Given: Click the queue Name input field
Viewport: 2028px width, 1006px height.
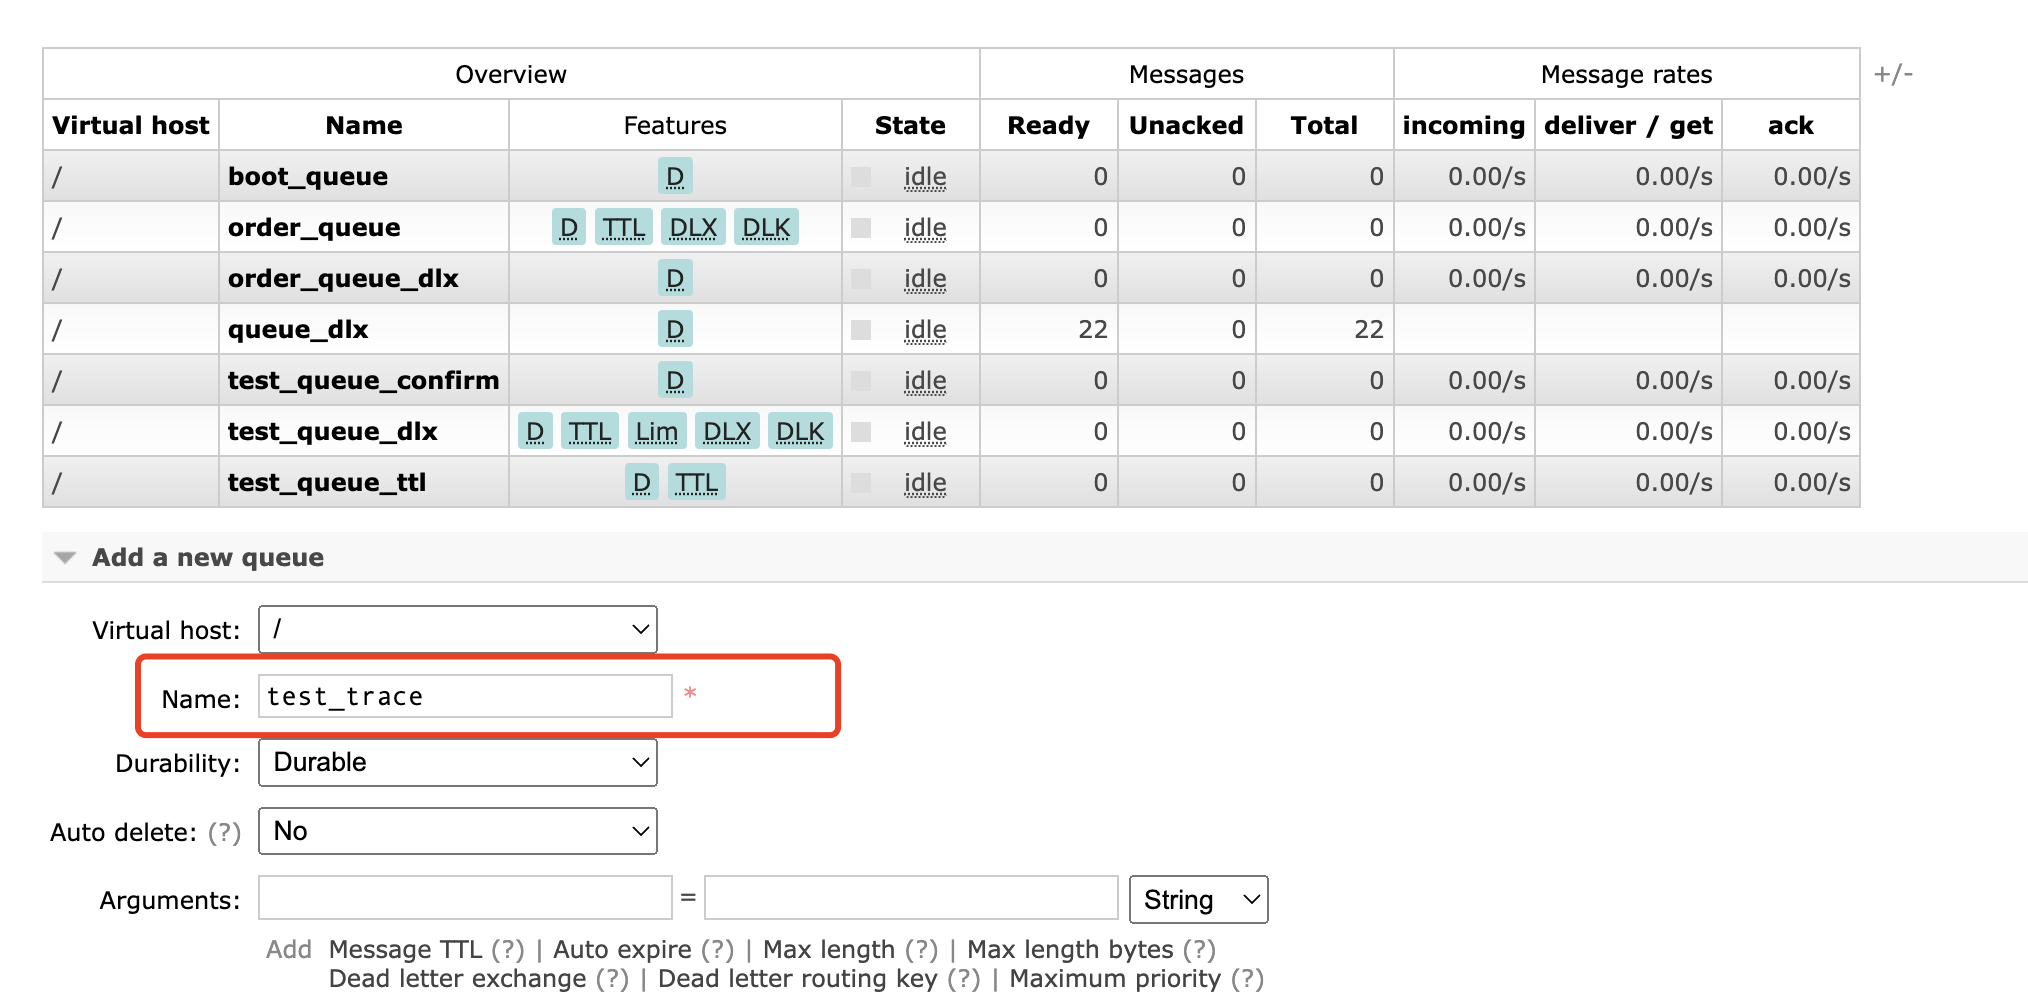Looking at the screenshot, I should click(465, 697).
